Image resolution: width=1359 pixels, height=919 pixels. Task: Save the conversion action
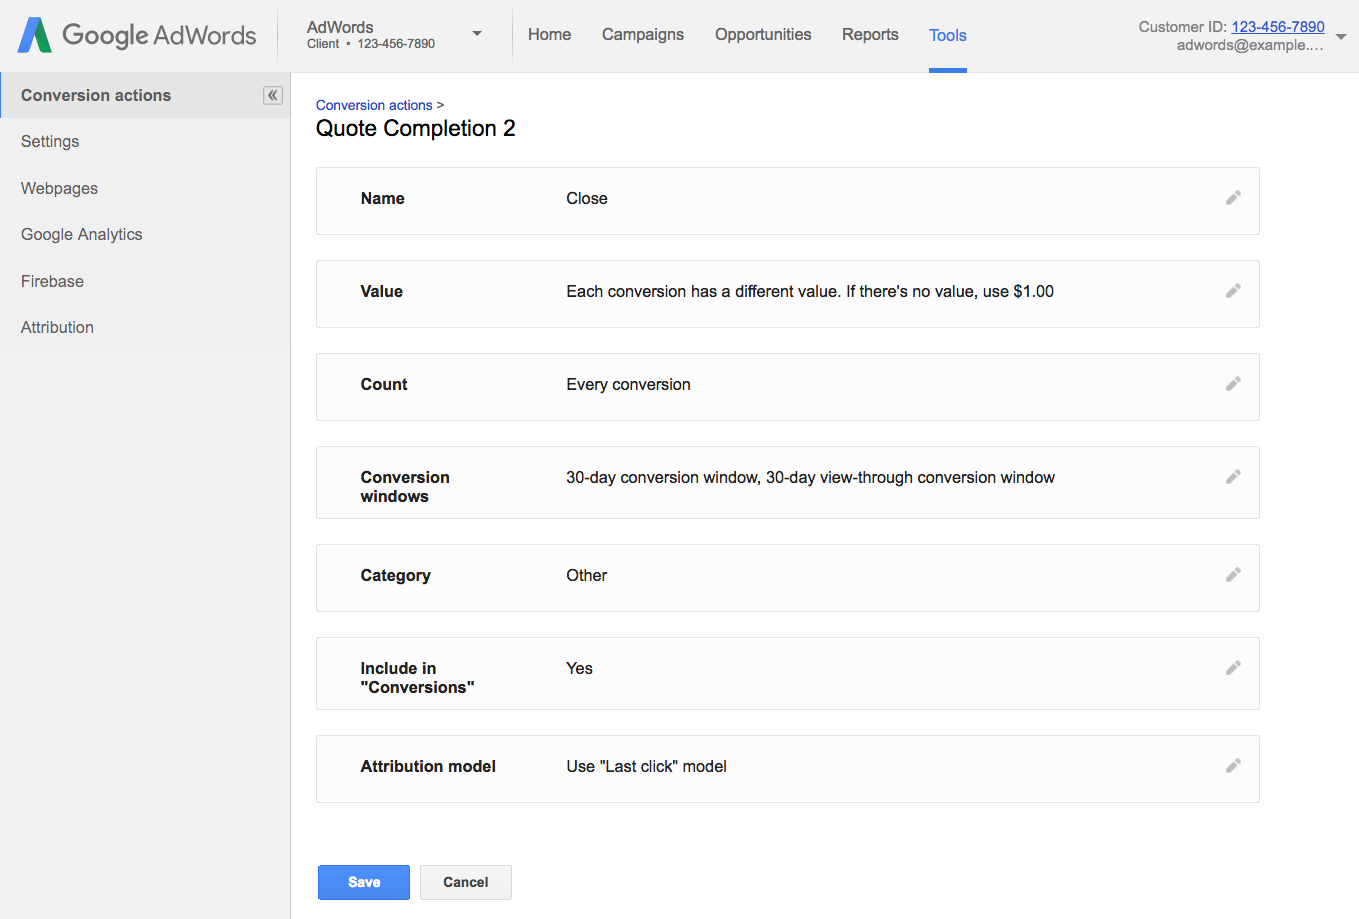pyautogui.click(x=364, y=882)
